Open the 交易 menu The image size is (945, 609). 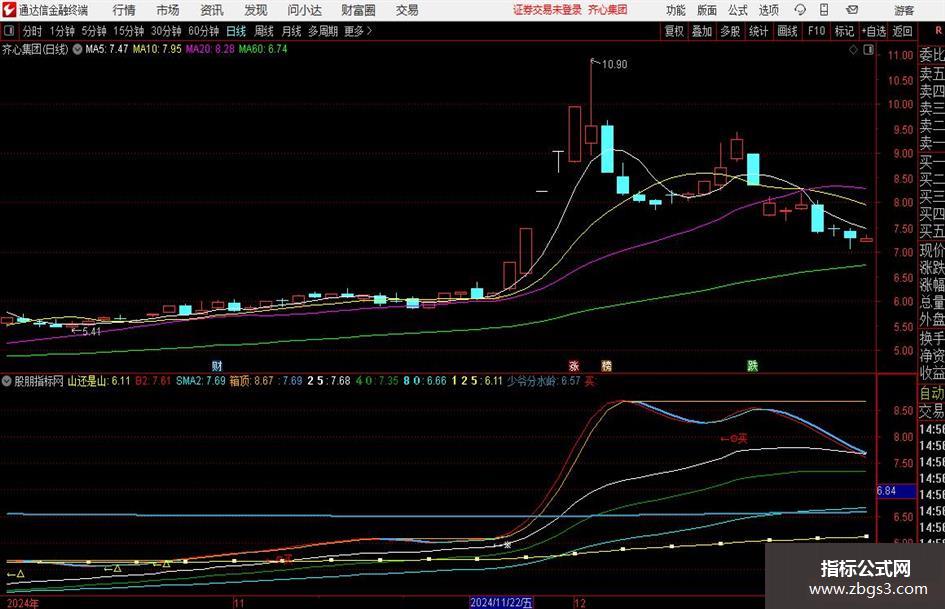point(407,10)
